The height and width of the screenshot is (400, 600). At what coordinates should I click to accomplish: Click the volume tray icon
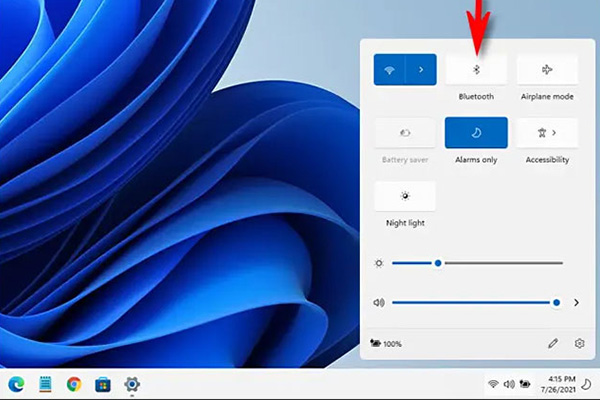509,384
